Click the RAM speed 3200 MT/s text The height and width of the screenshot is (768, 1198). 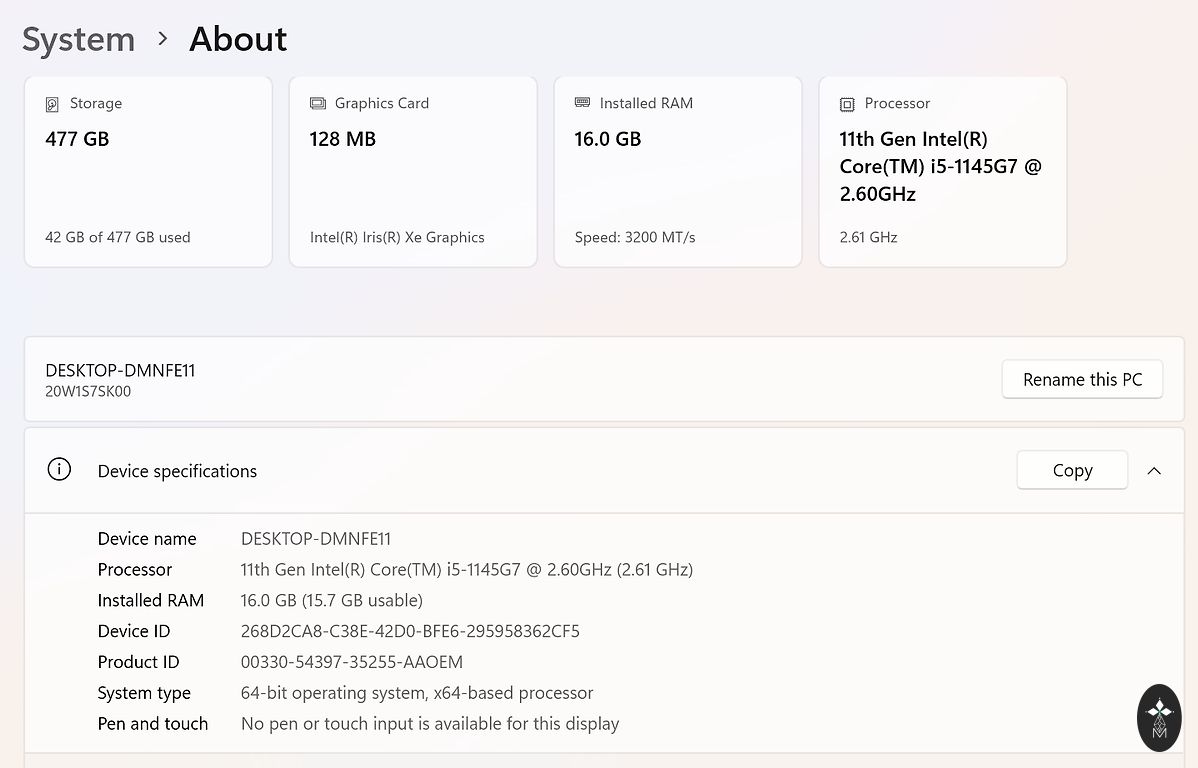pyautogui.click(x=635, y=238)
